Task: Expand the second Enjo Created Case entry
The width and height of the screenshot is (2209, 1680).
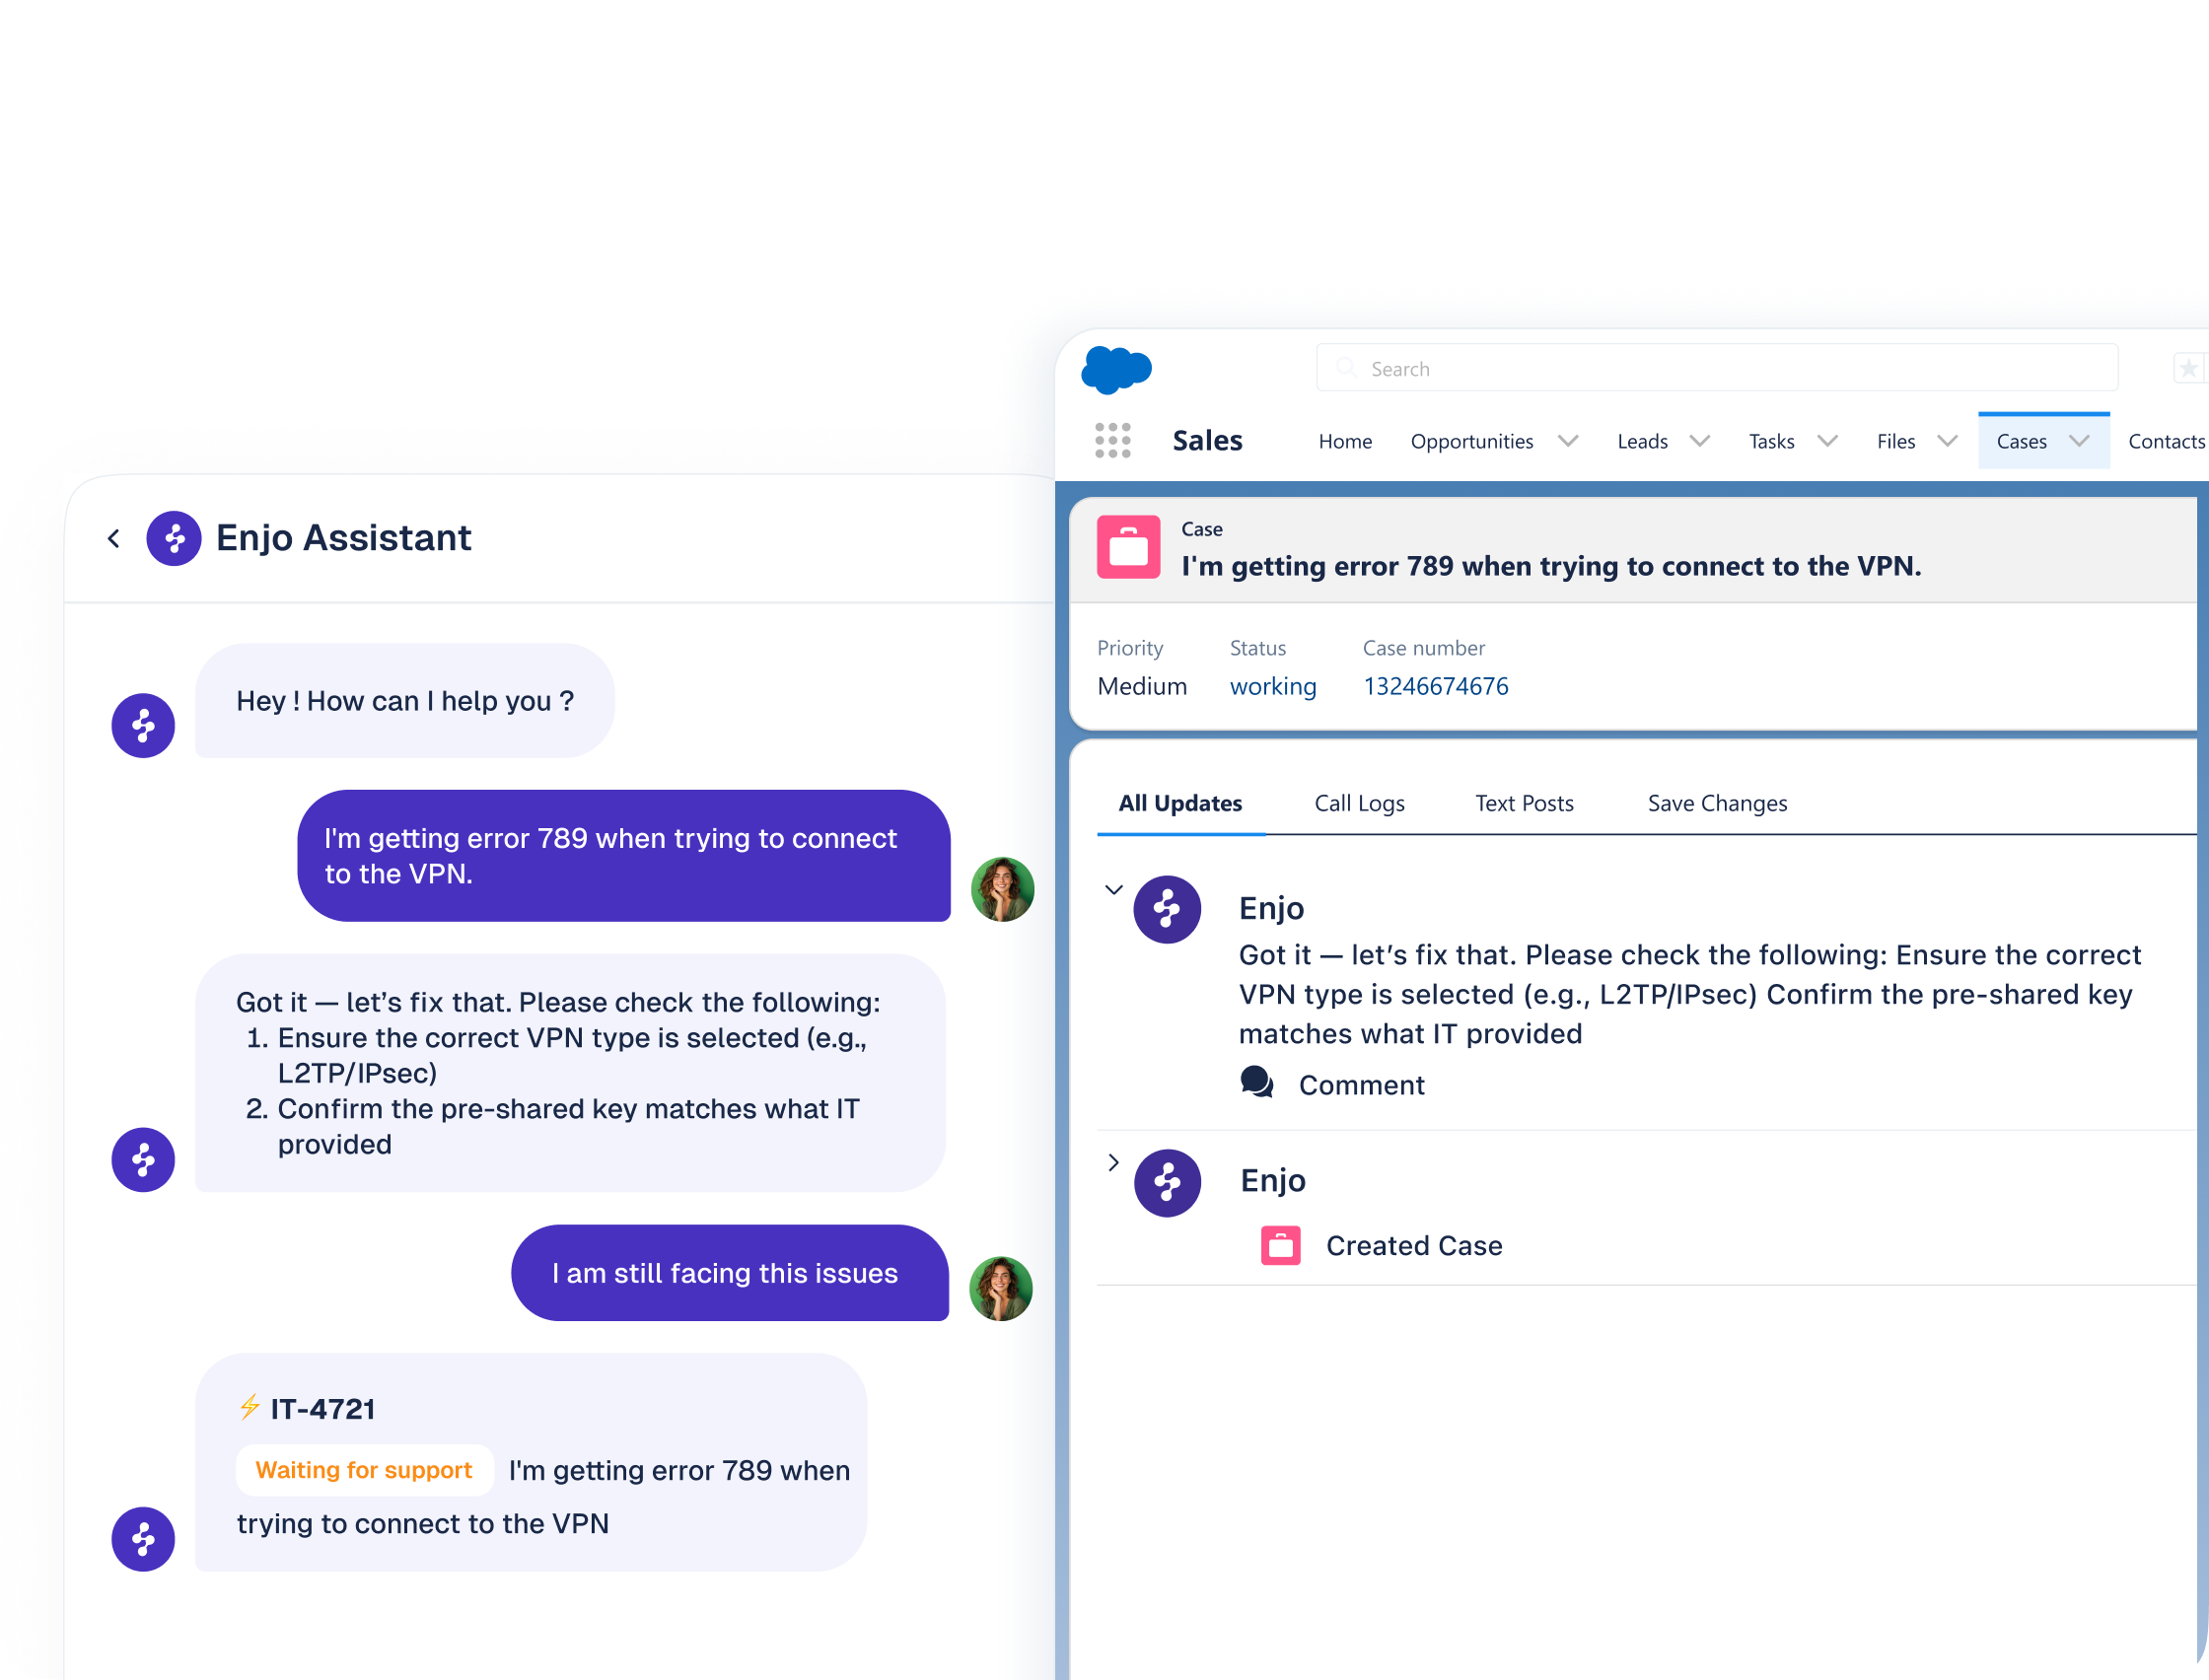Action: 1113,1162
